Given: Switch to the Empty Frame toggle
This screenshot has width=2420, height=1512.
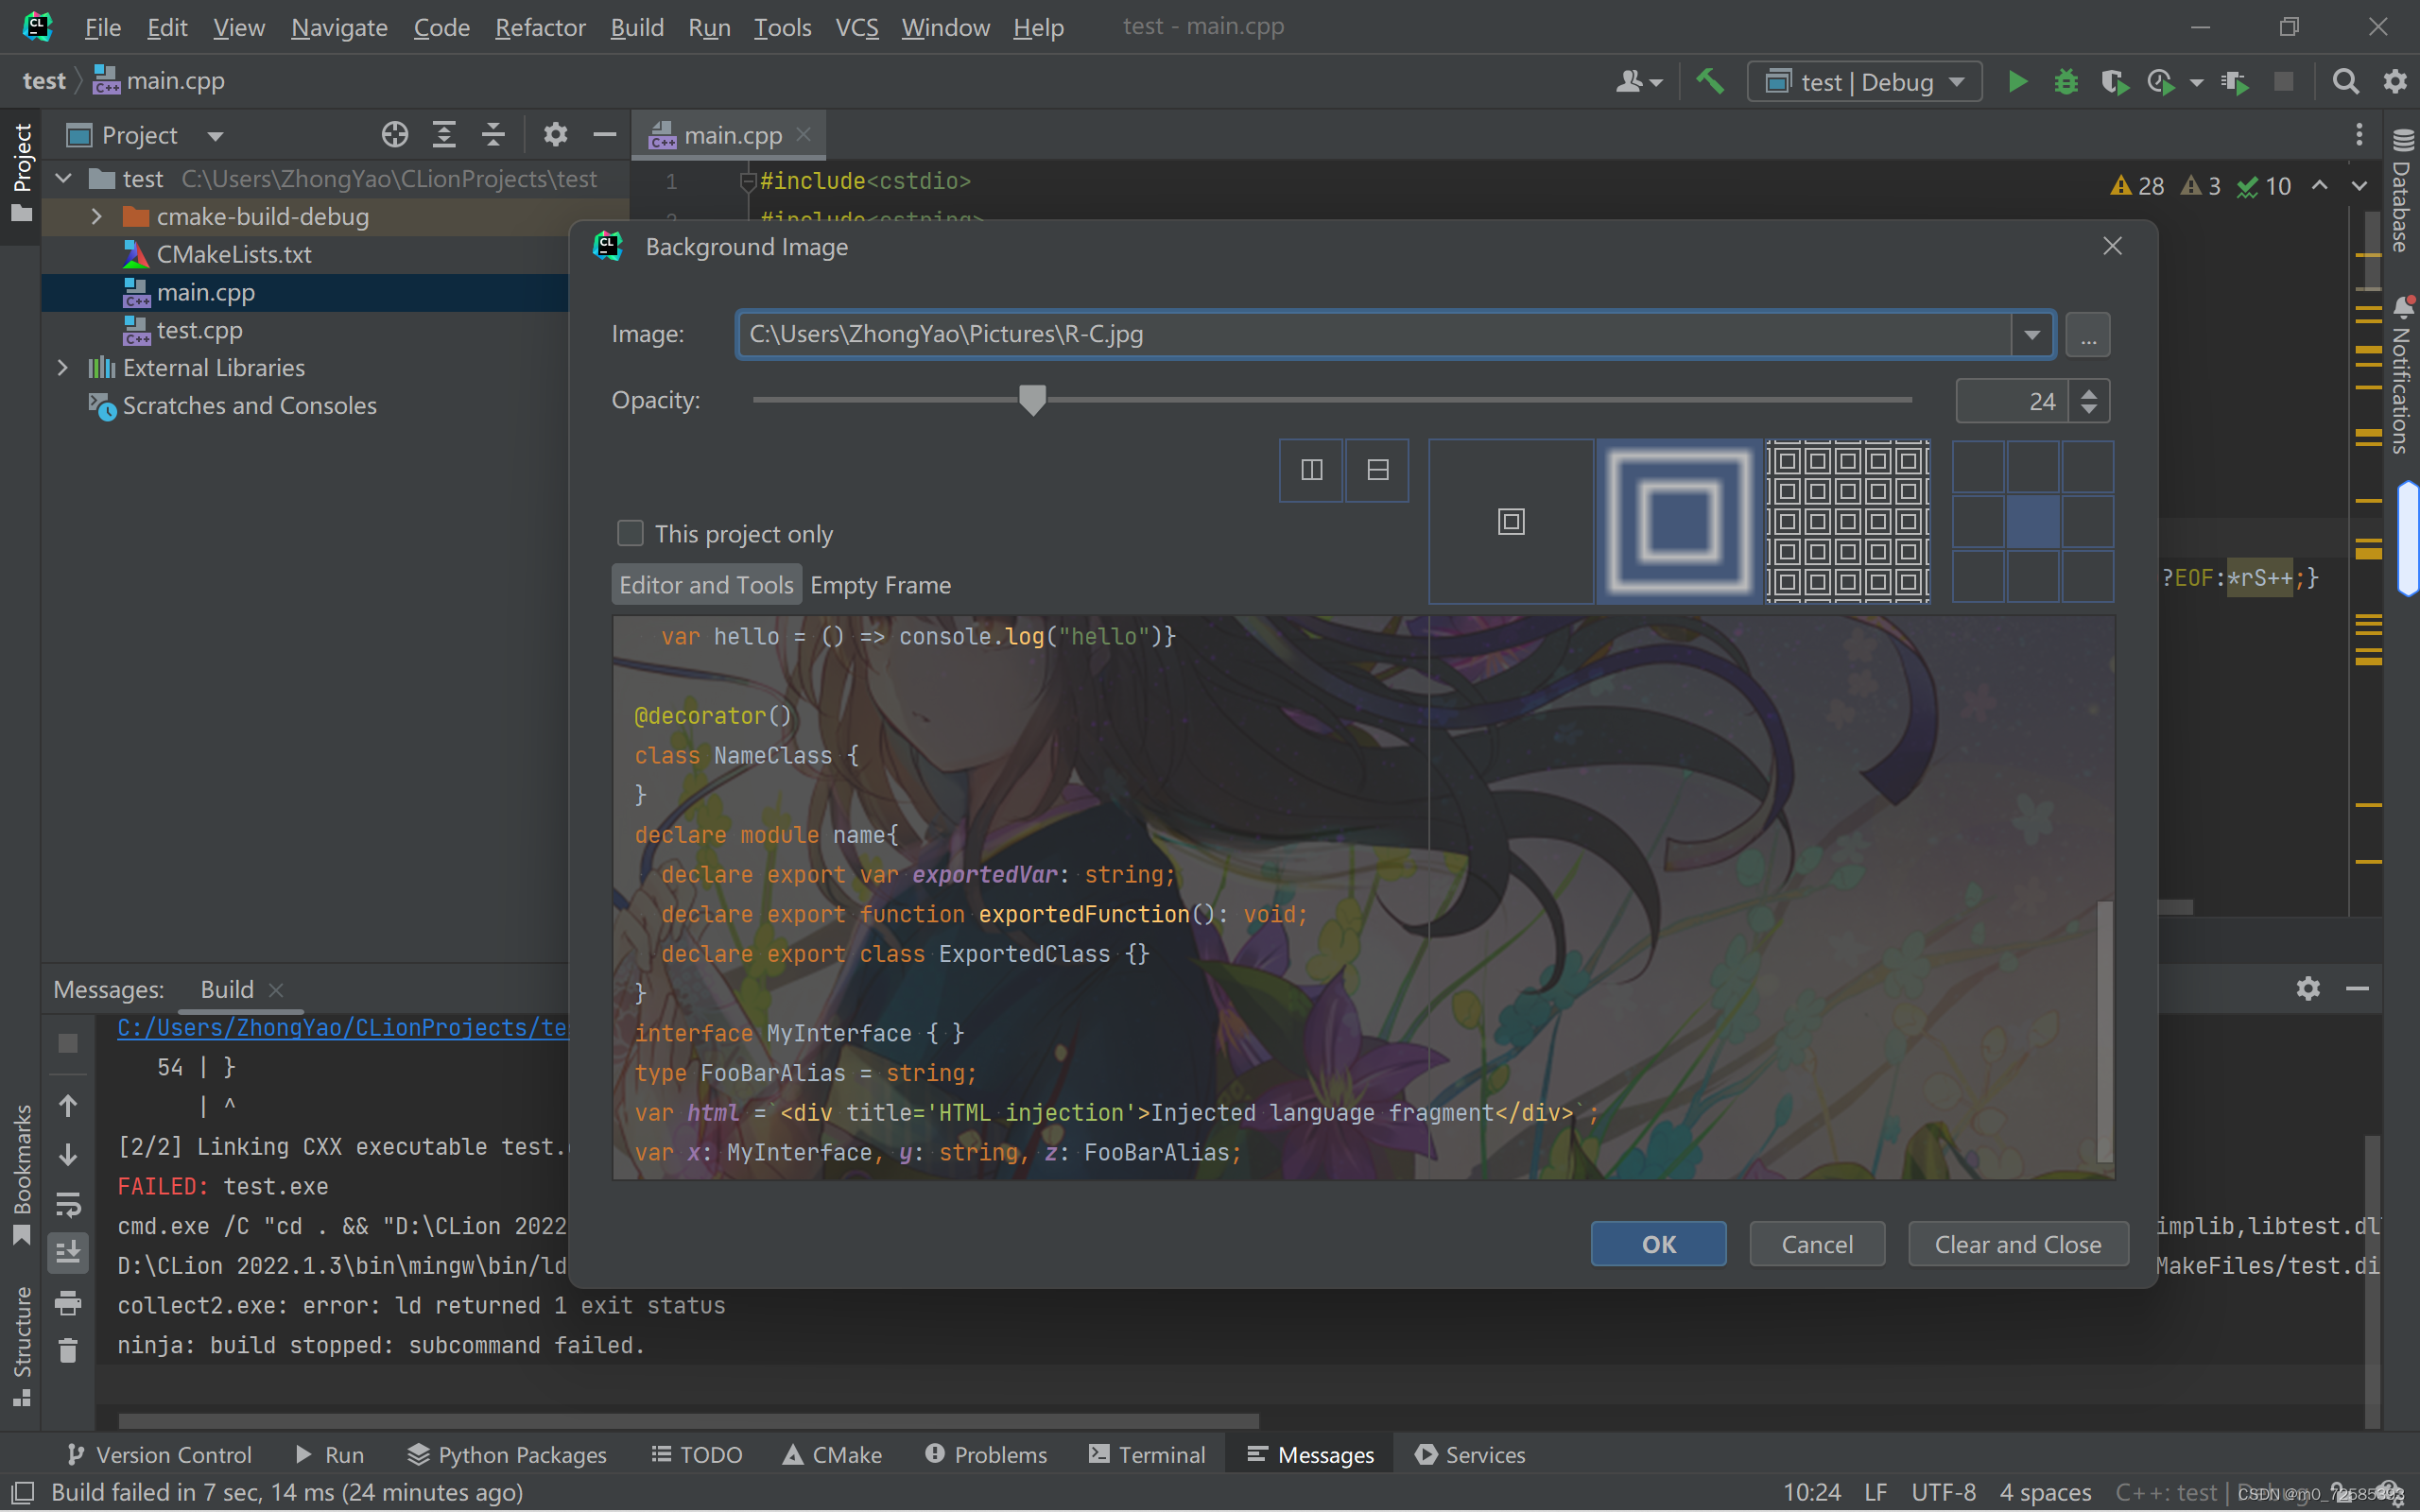Looking at the screenshot, I should 880,585.
